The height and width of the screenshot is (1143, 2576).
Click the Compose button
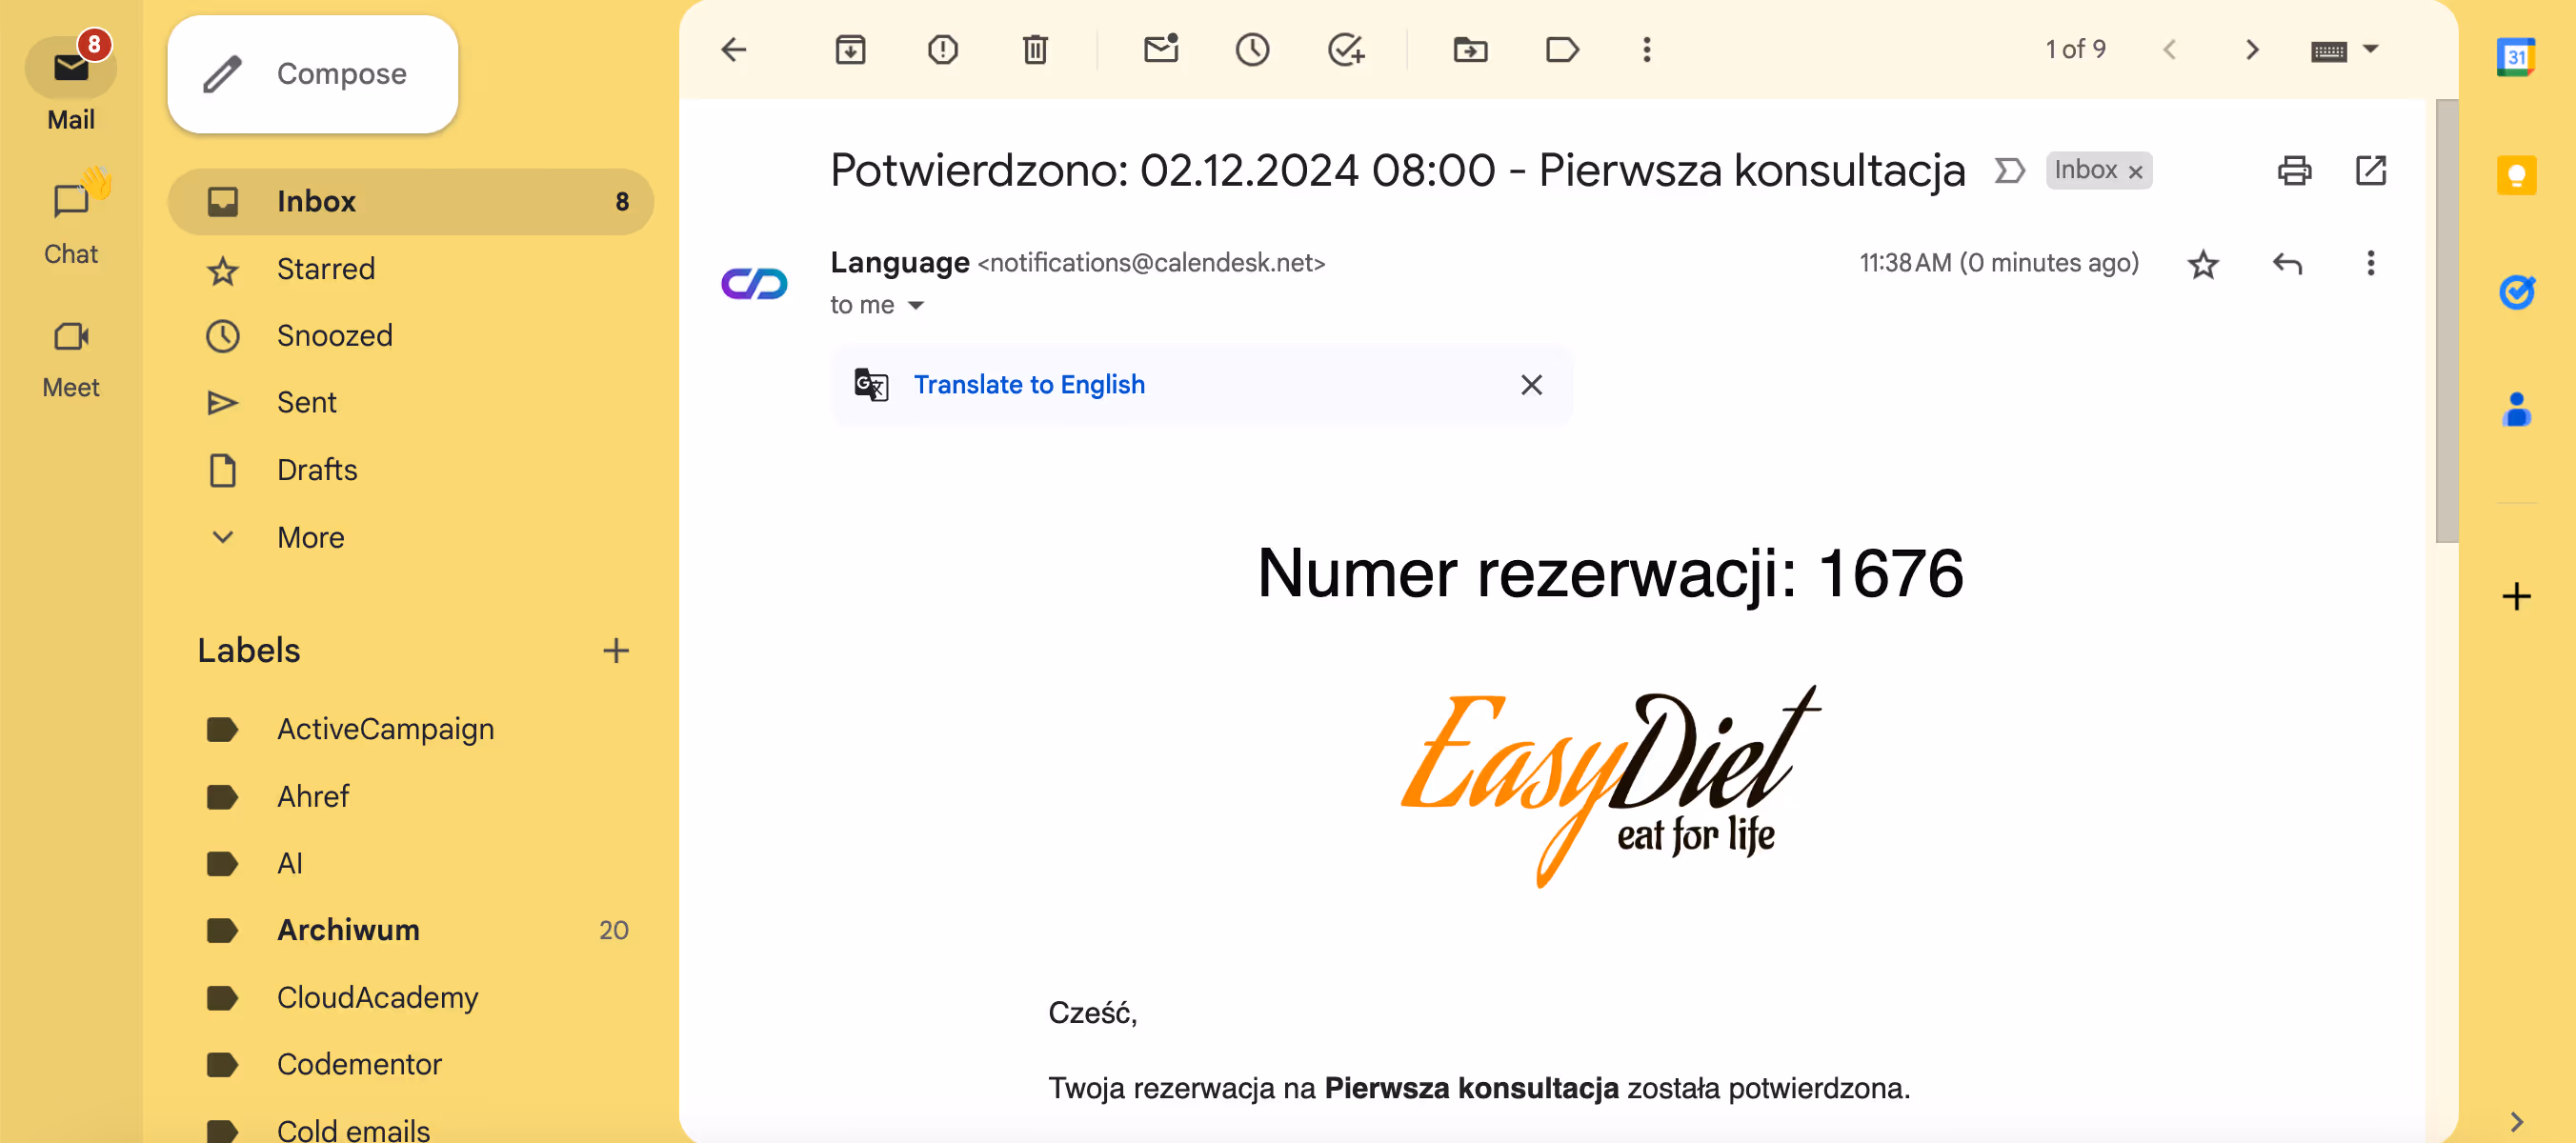tap(312, 73)
